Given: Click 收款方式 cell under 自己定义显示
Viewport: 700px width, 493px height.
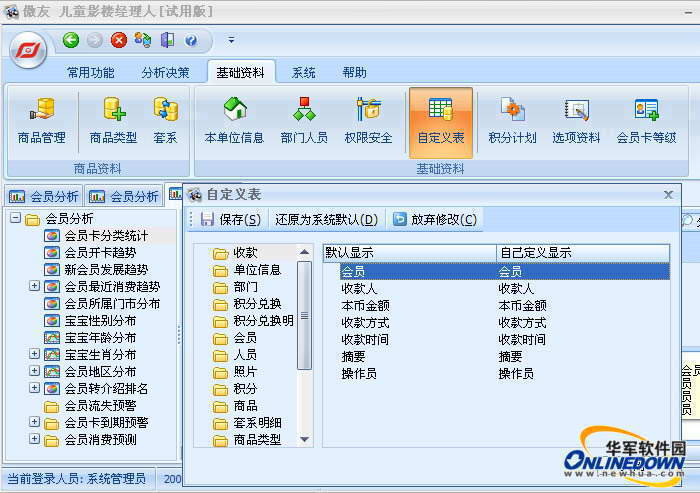Looking at the screenshot, I should (522, 322).
